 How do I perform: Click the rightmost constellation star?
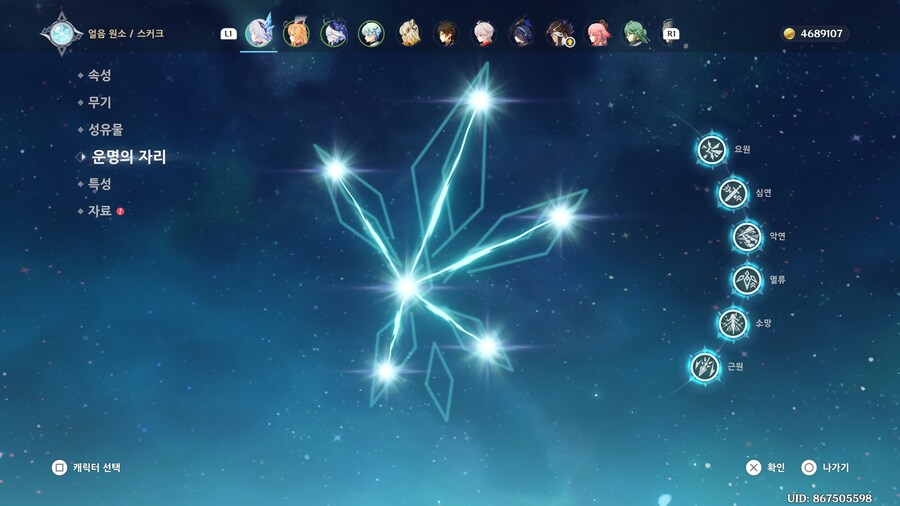click(560, 216)
